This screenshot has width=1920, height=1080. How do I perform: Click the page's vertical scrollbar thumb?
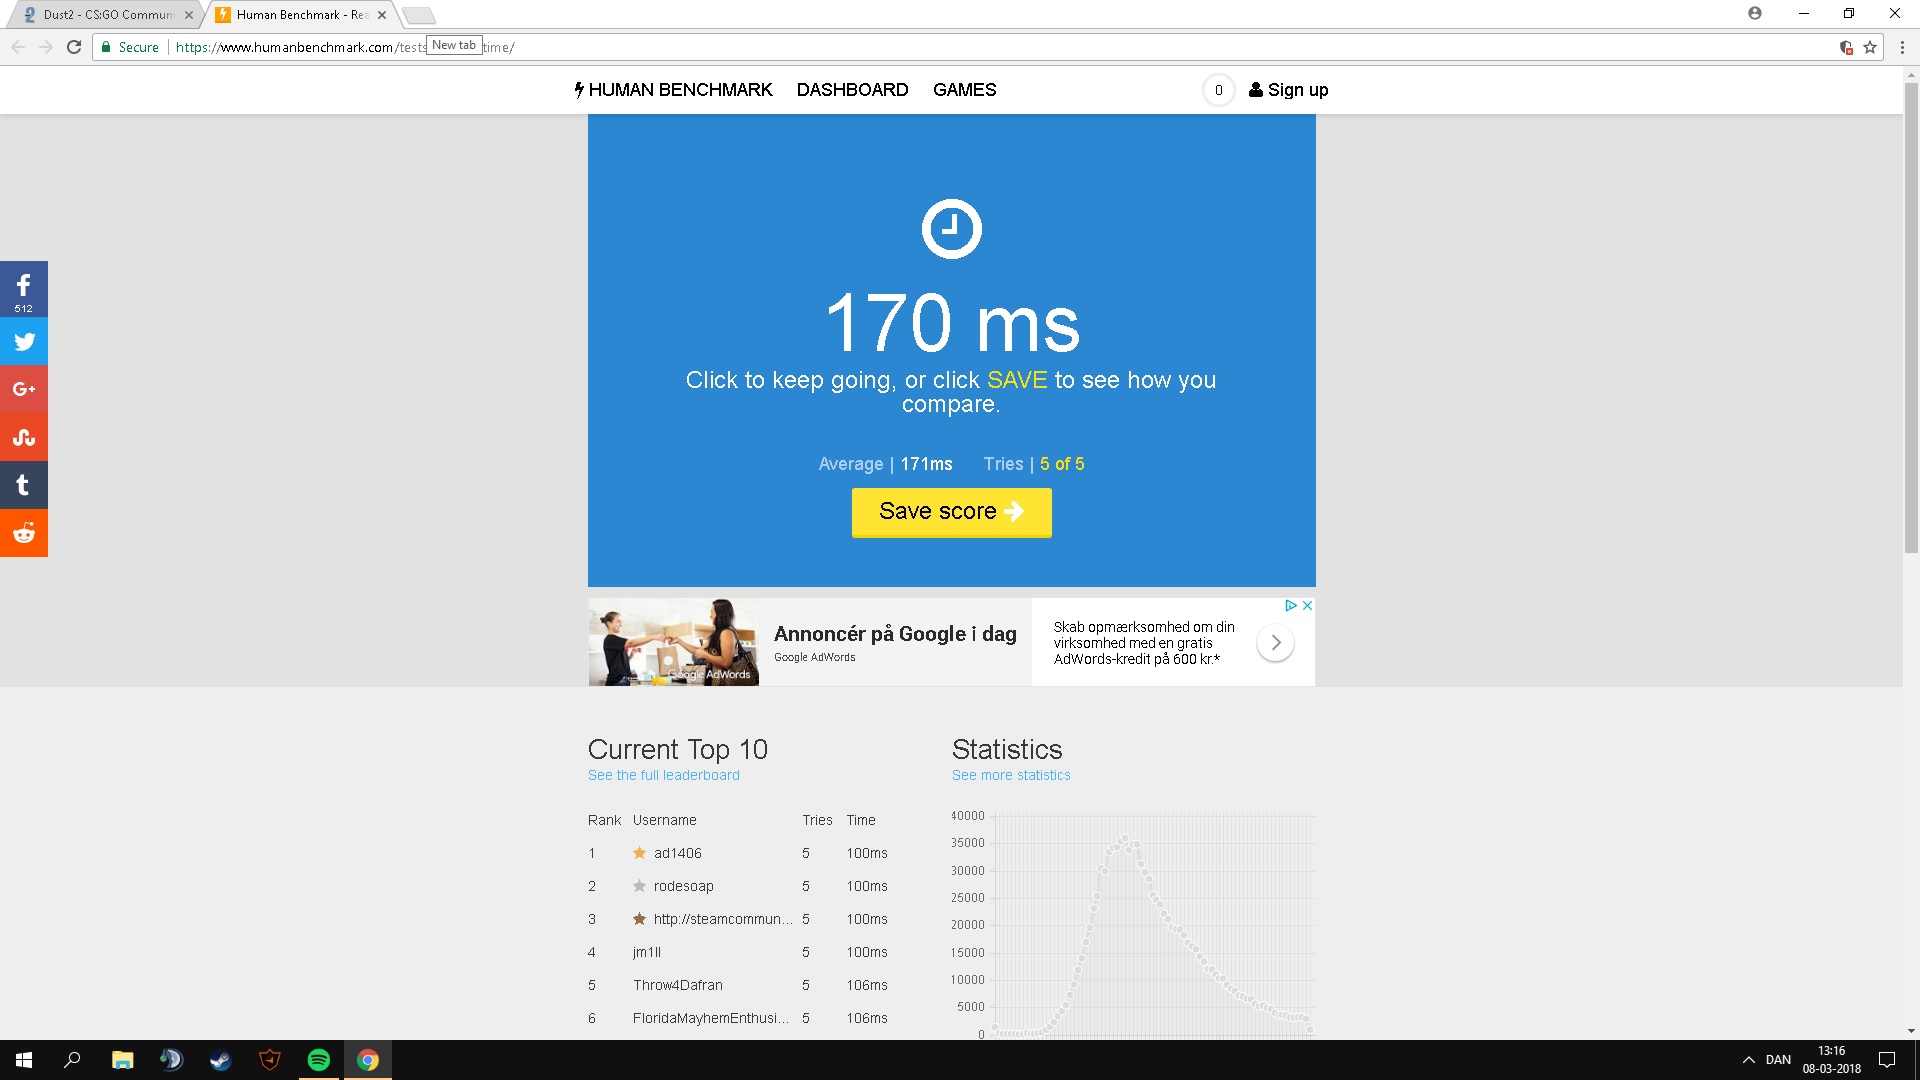[x=1911, y=320]
